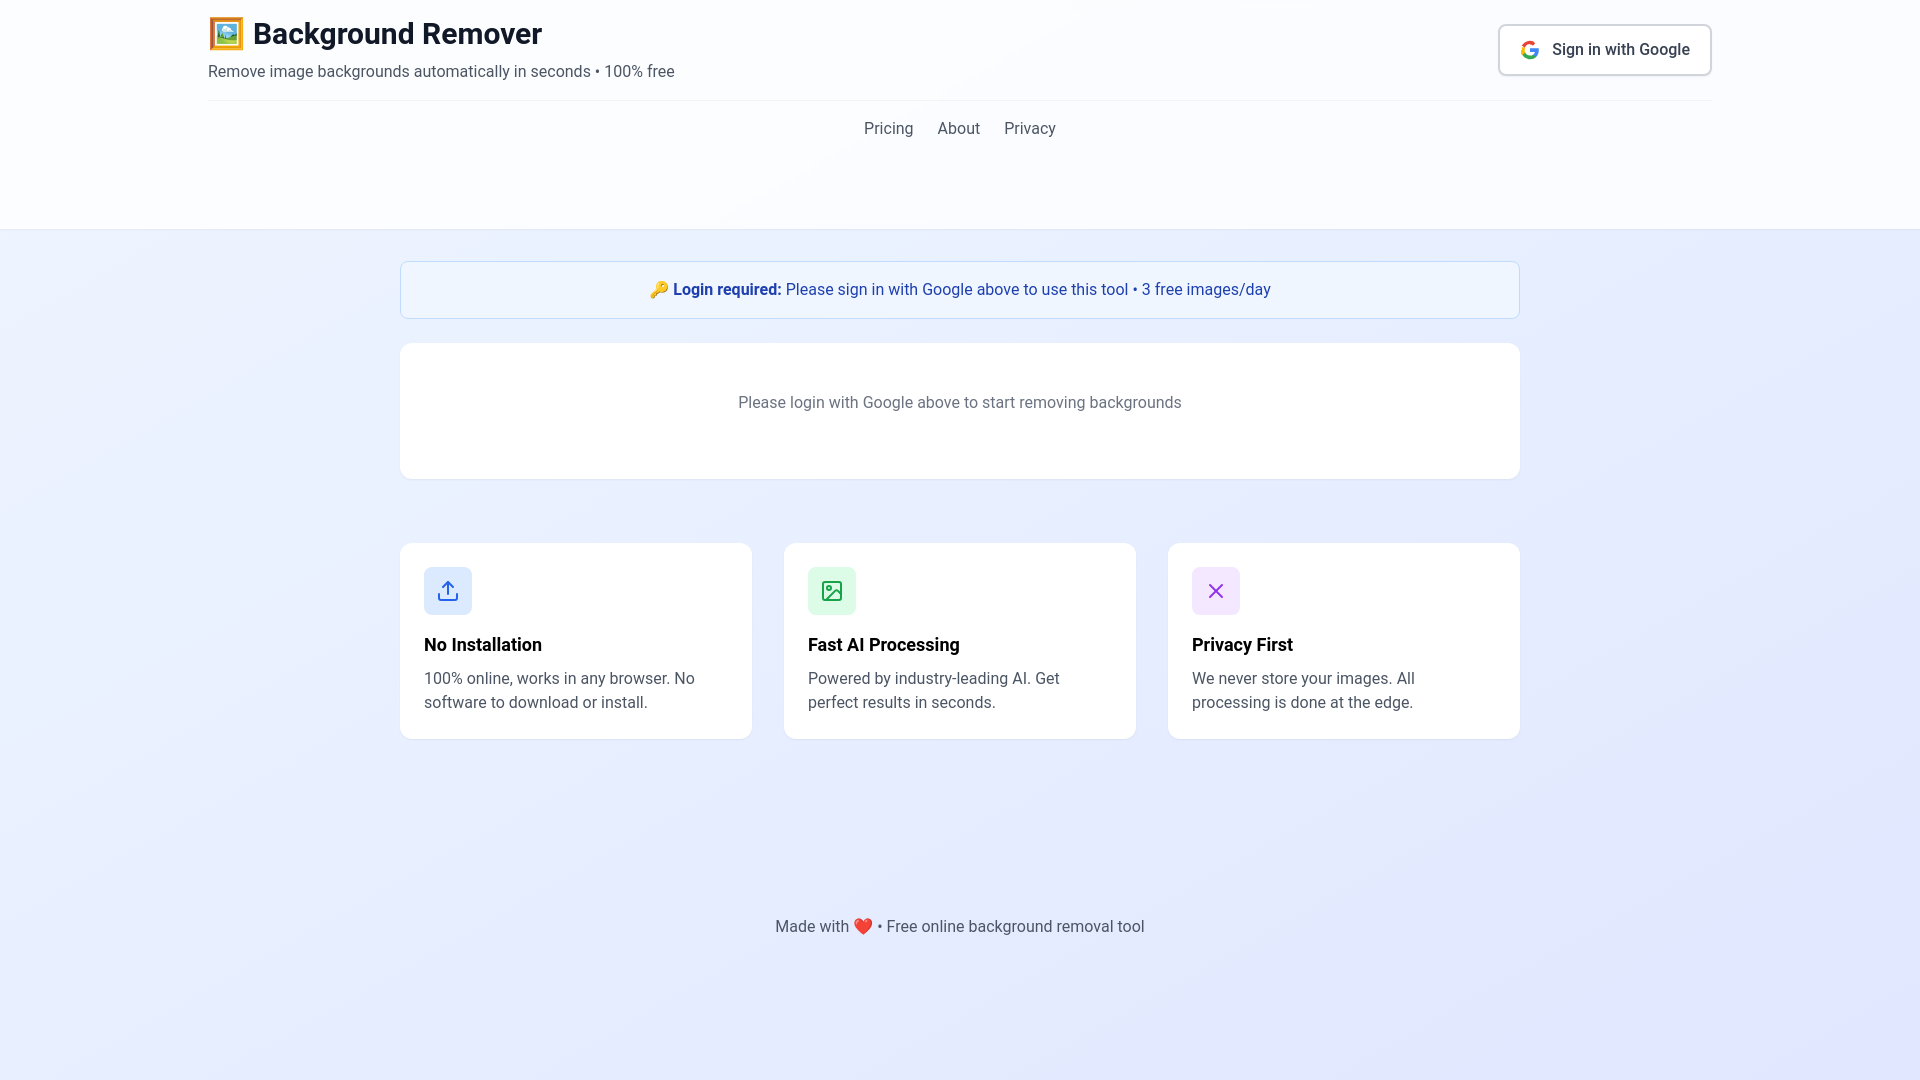Open the Privacy page link

1030,128
